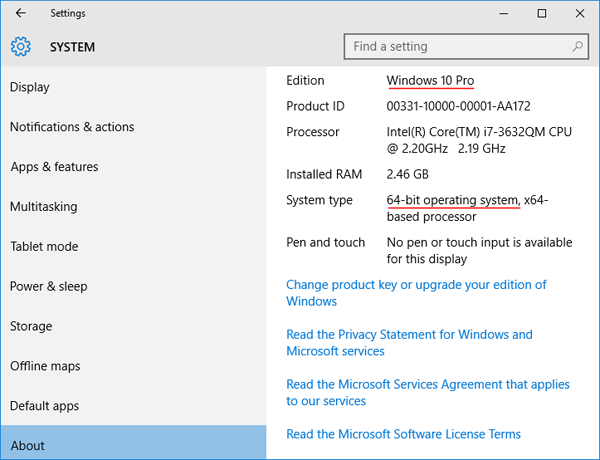This screenshot has width=600, height=460.
Task: Go to Apps & features
Action: [x=54, y=167]
